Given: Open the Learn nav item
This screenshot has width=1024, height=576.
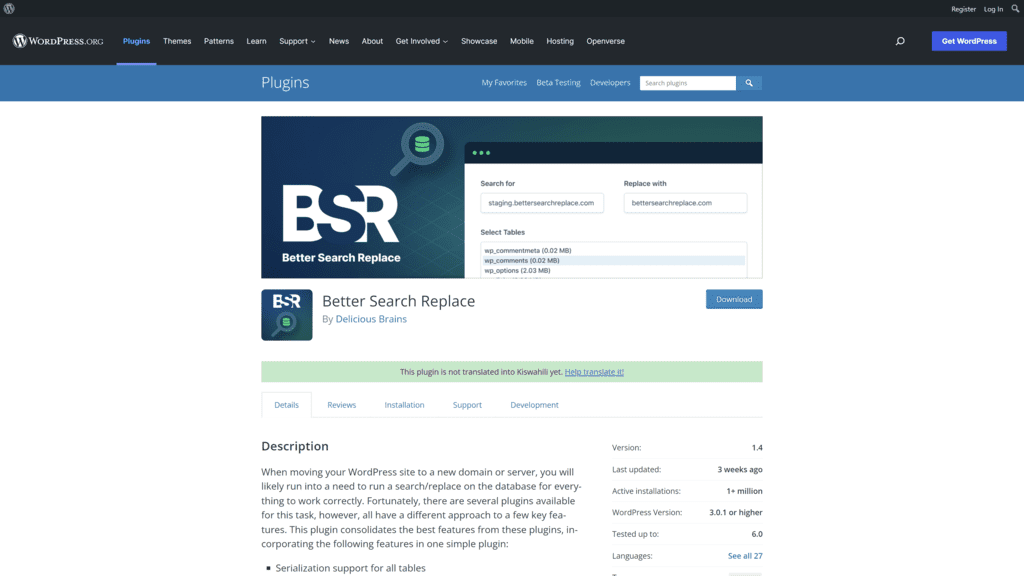Looking at the screenshot, I should pos(256,41).
